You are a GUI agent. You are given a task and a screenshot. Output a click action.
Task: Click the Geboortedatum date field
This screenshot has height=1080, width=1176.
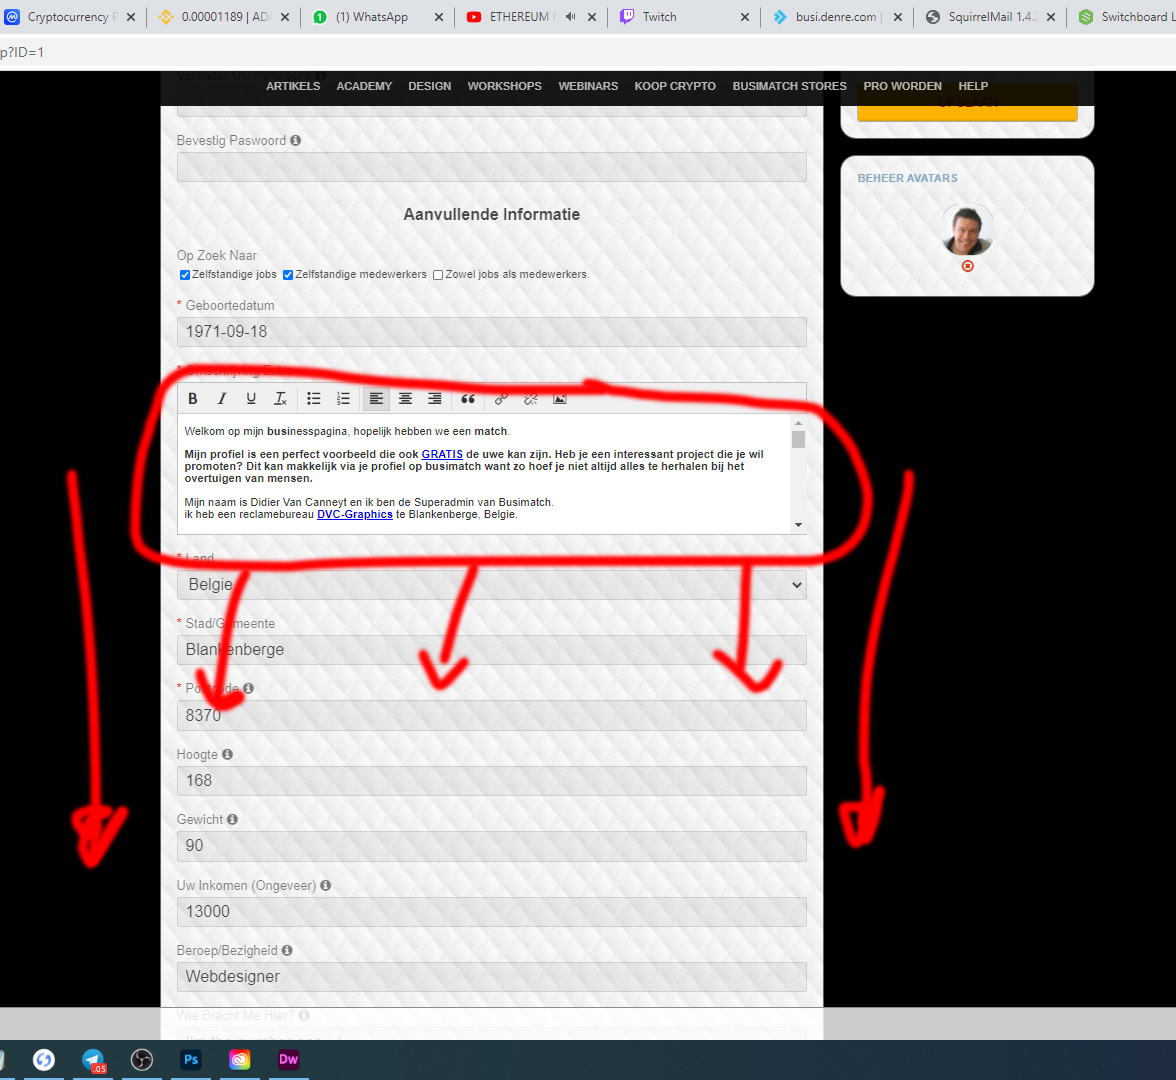tap(491, 332)
